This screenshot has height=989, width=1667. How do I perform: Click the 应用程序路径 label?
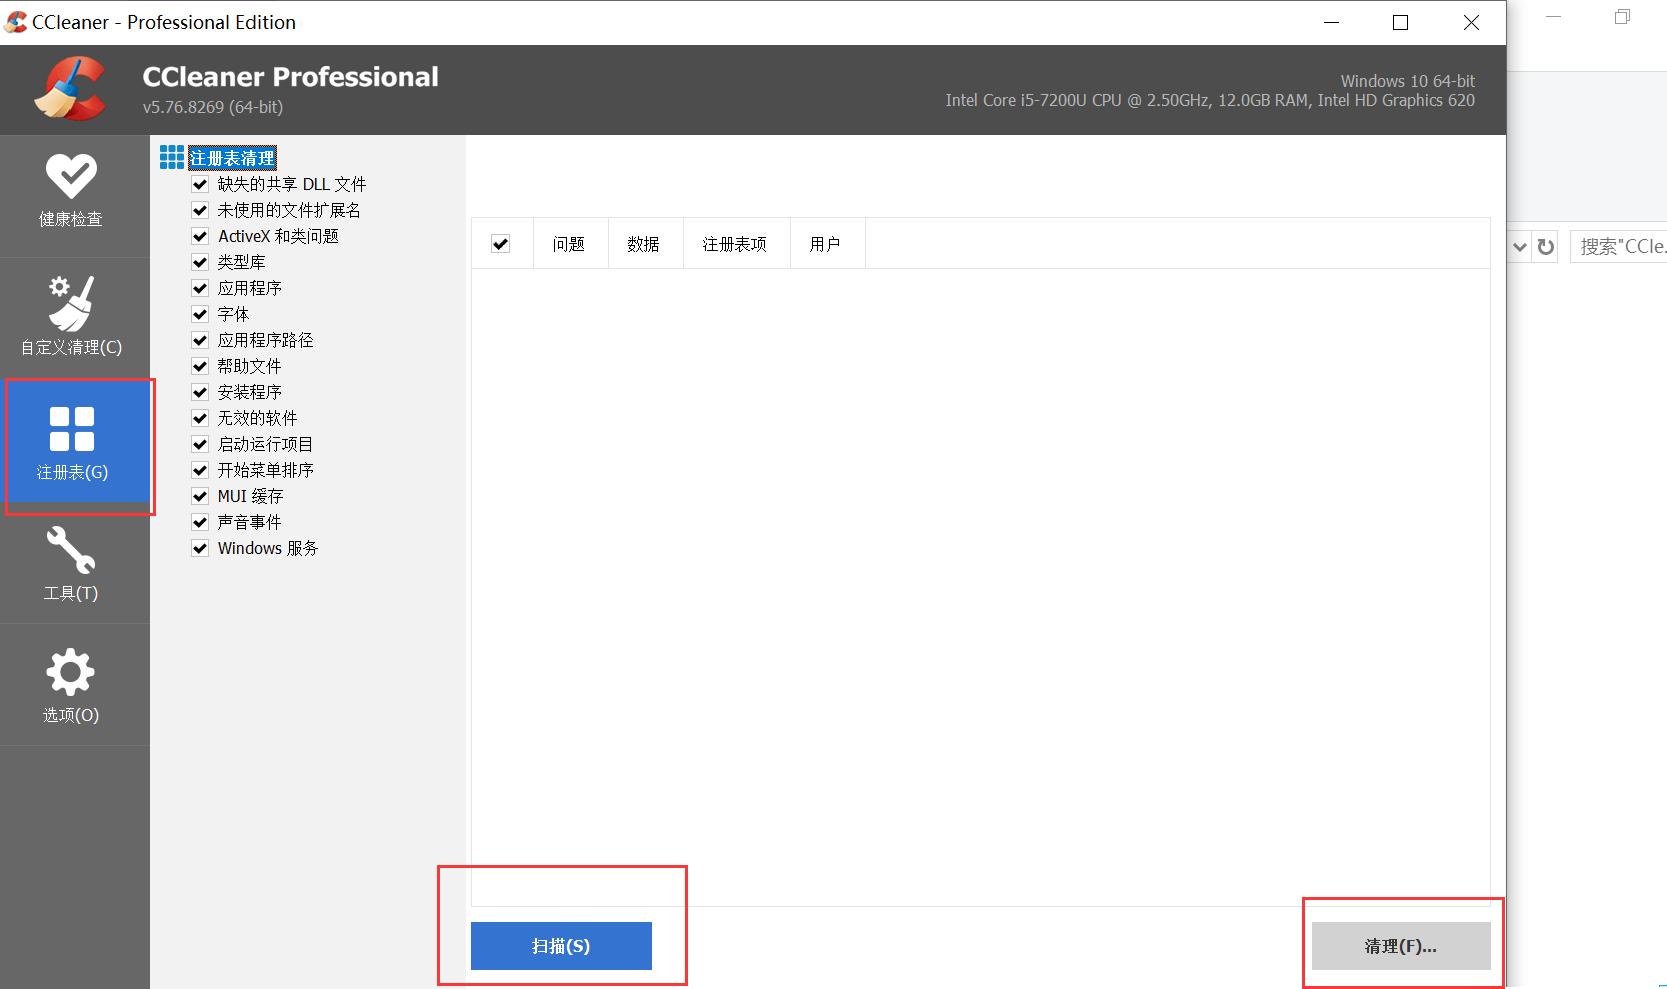(x=266, y=340)
